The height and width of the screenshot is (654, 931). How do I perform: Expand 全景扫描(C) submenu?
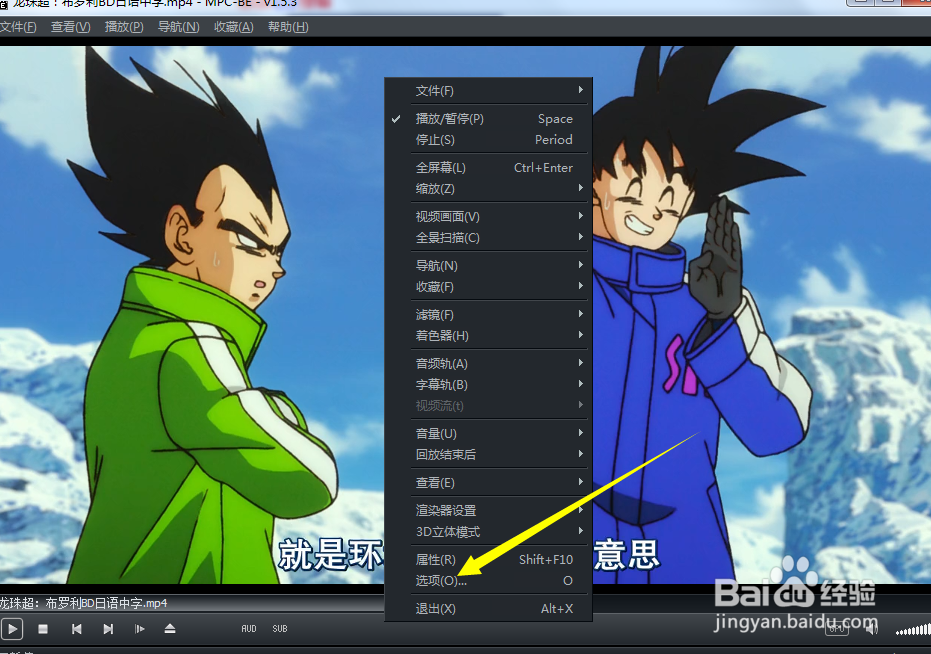488,238
